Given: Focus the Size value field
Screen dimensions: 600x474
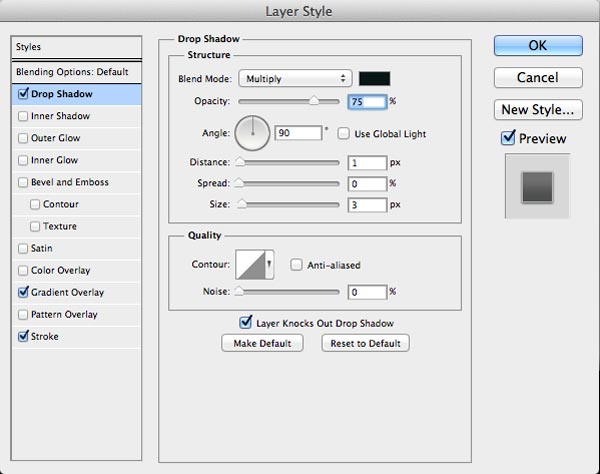Looking at the screenshot, I should [x=367, y=205].
